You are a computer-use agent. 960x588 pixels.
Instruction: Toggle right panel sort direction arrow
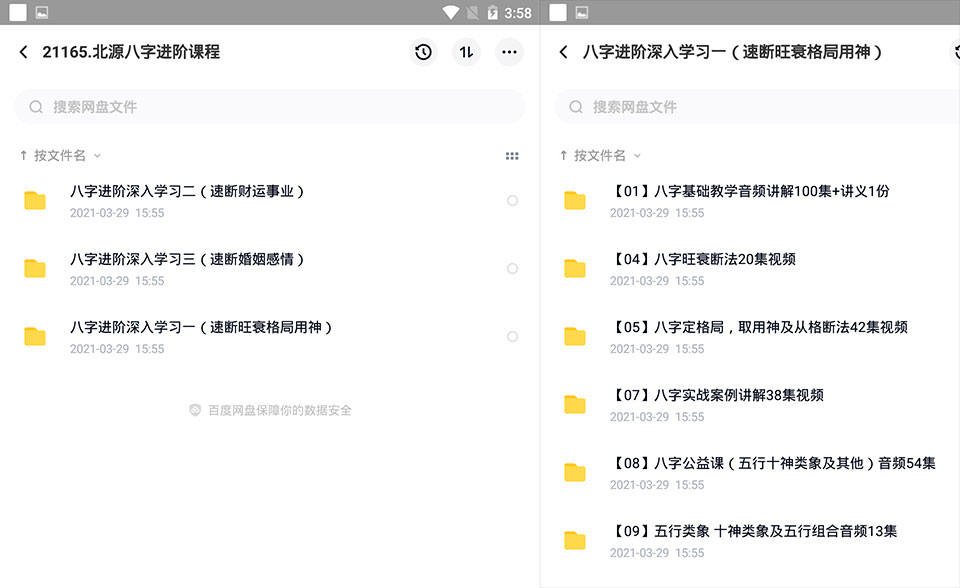coord(563,156)
